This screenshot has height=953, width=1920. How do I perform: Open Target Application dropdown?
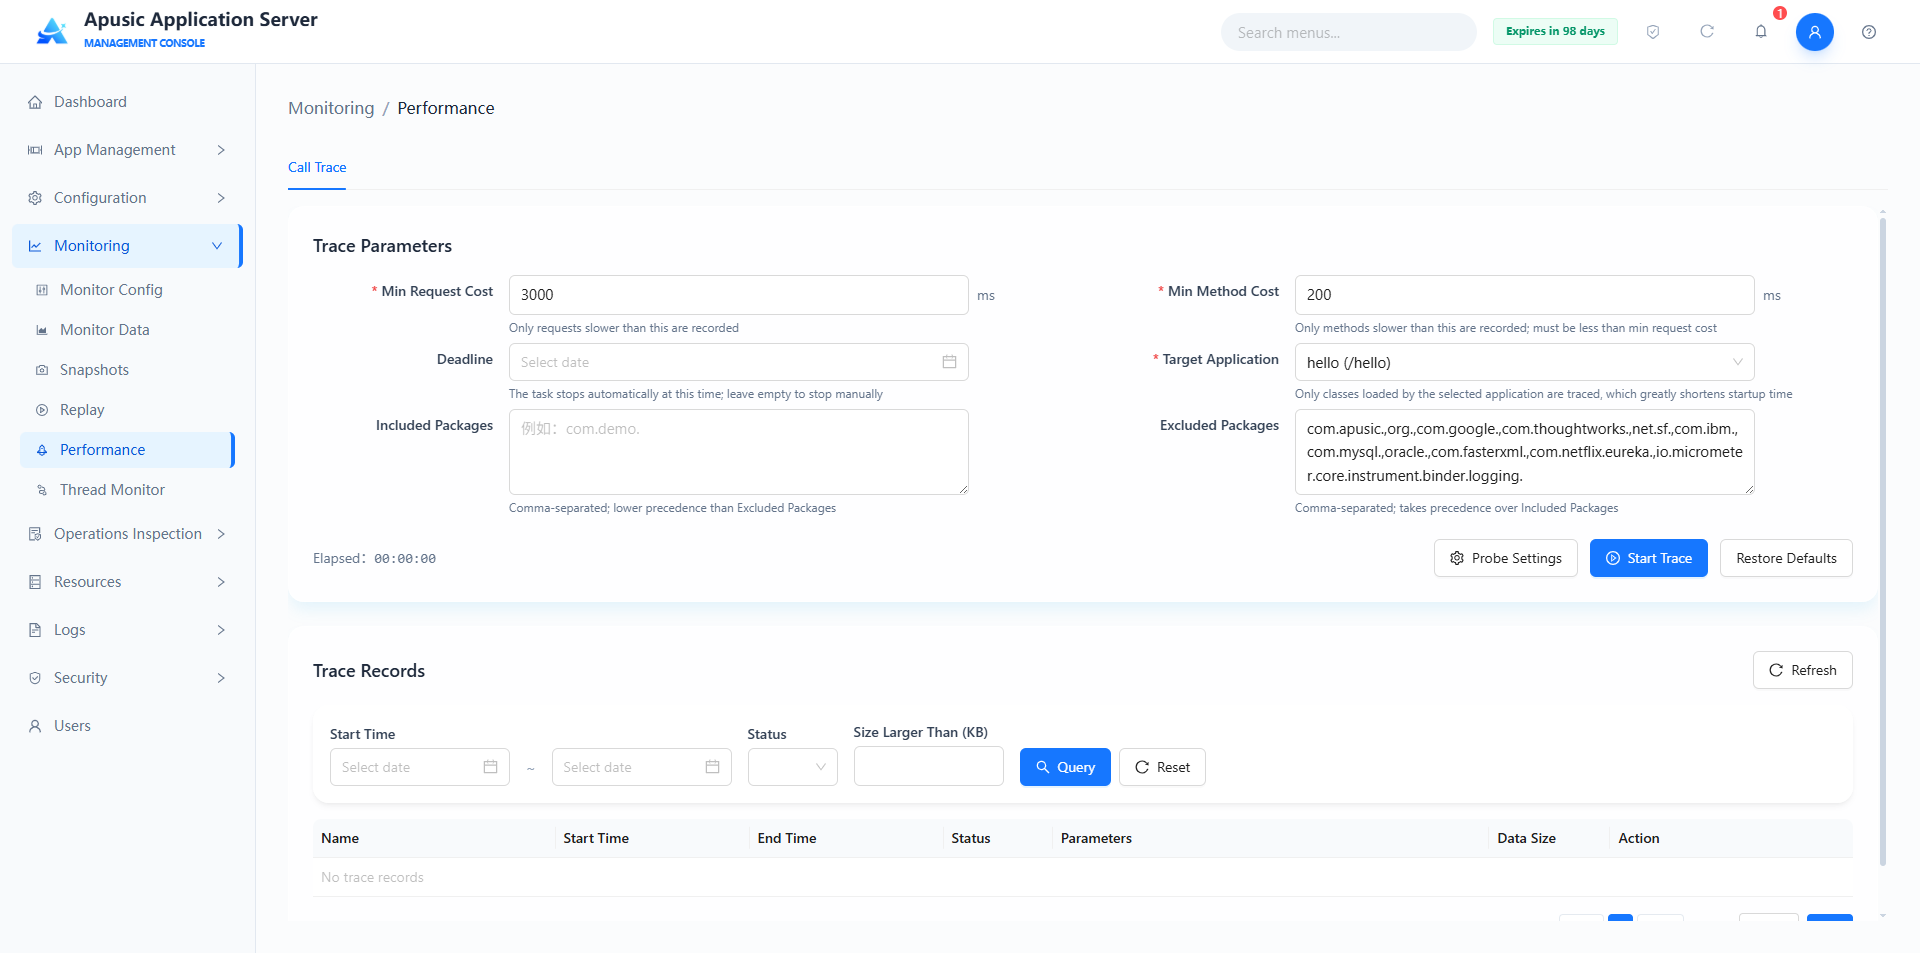coord(1524,362)
